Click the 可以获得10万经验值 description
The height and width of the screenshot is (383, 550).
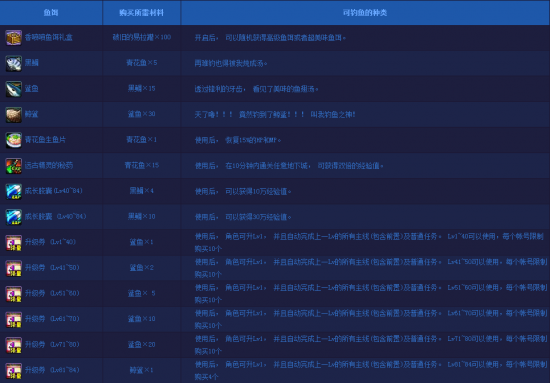coord(243,192)
